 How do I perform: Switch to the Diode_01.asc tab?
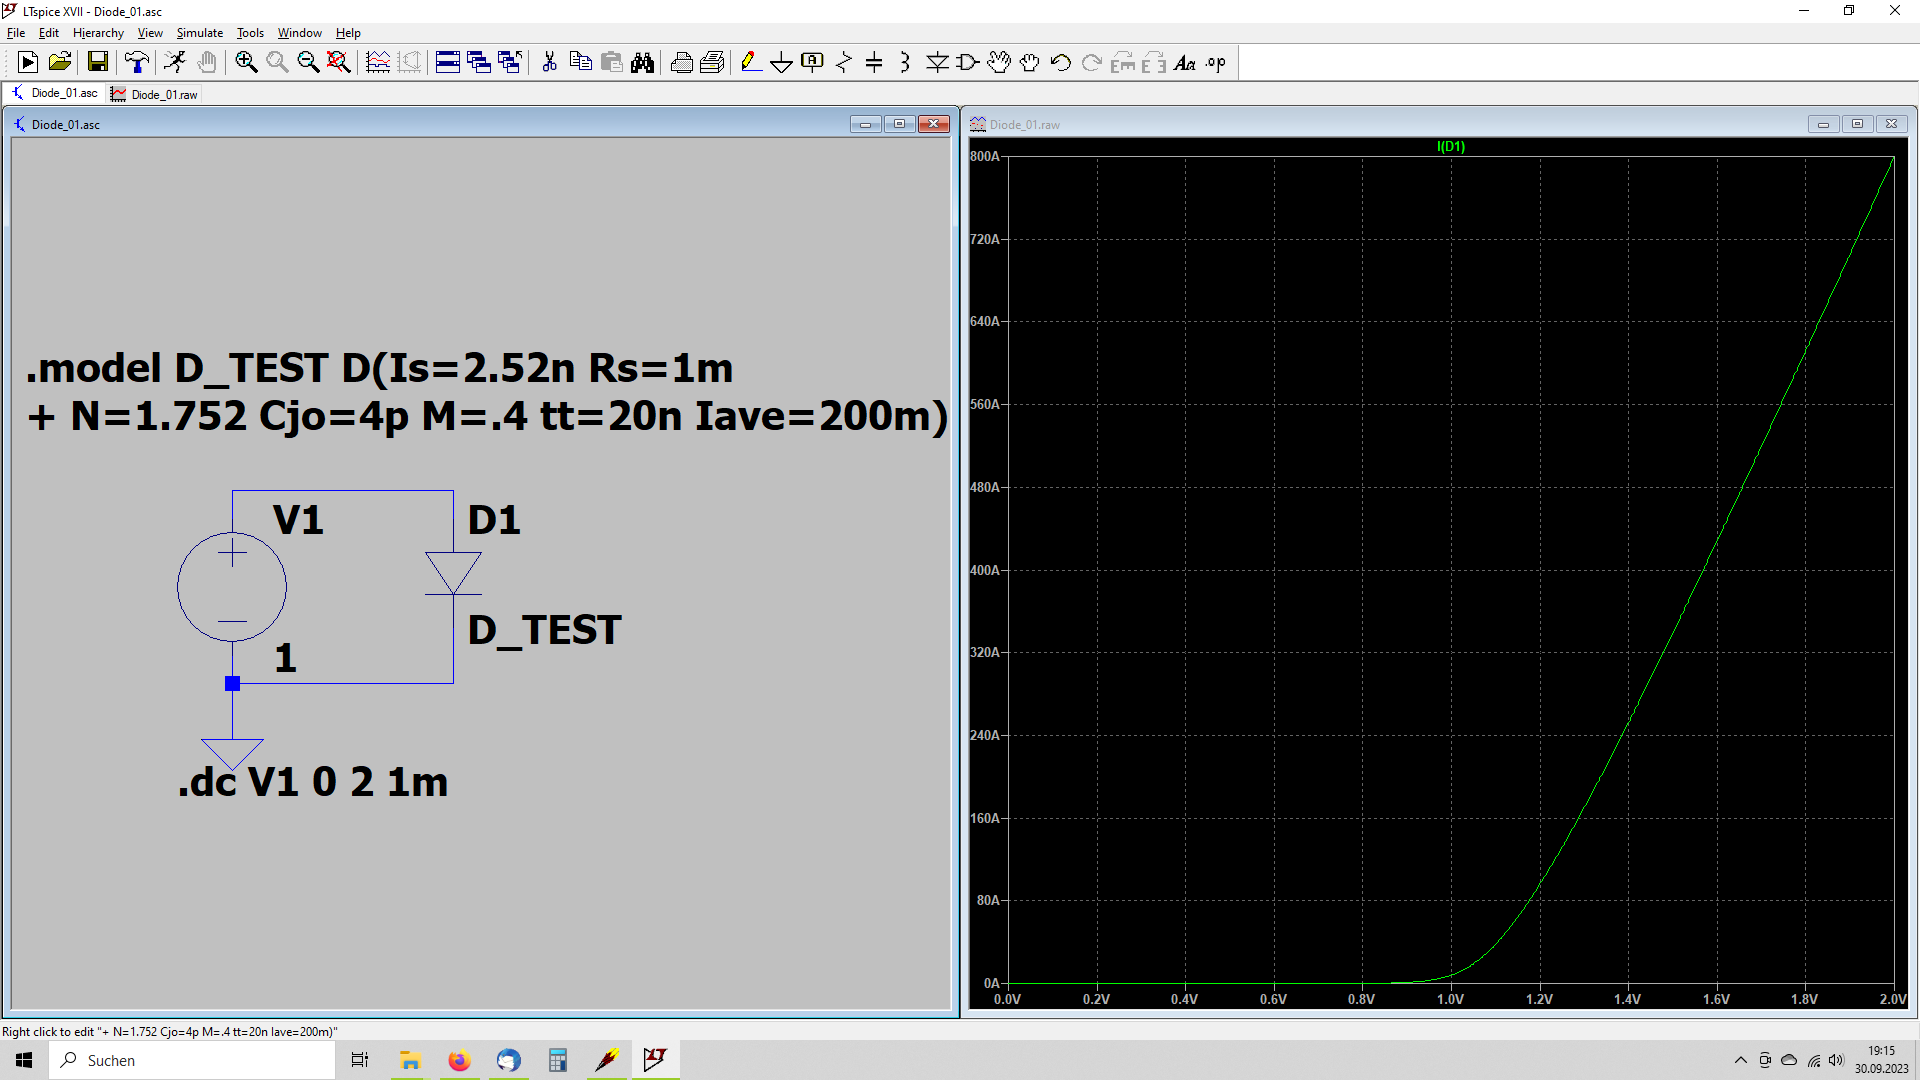pos(55,93)
